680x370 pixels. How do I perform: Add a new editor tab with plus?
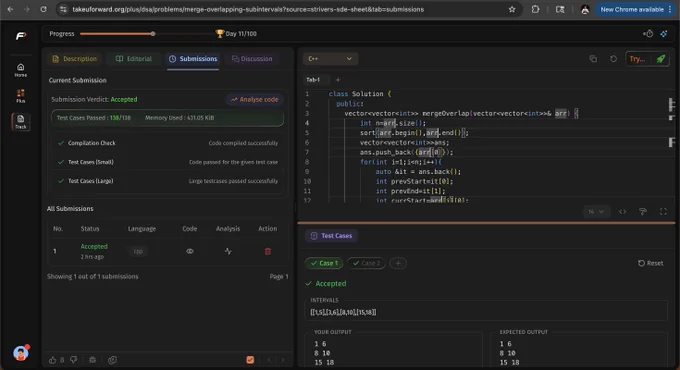338,80
